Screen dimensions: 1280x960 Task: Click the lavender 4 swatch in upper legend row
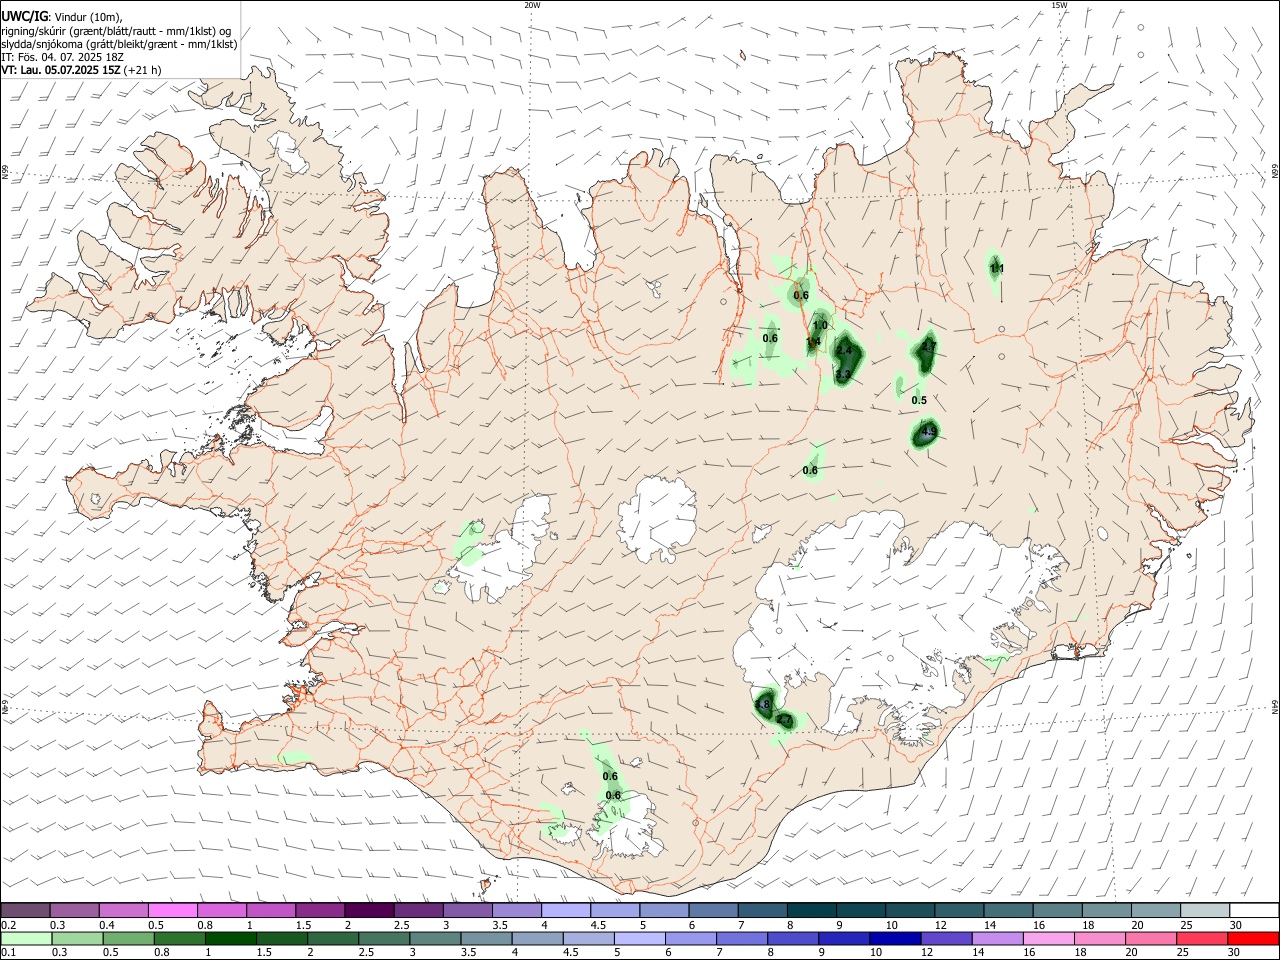pos(566,910)
